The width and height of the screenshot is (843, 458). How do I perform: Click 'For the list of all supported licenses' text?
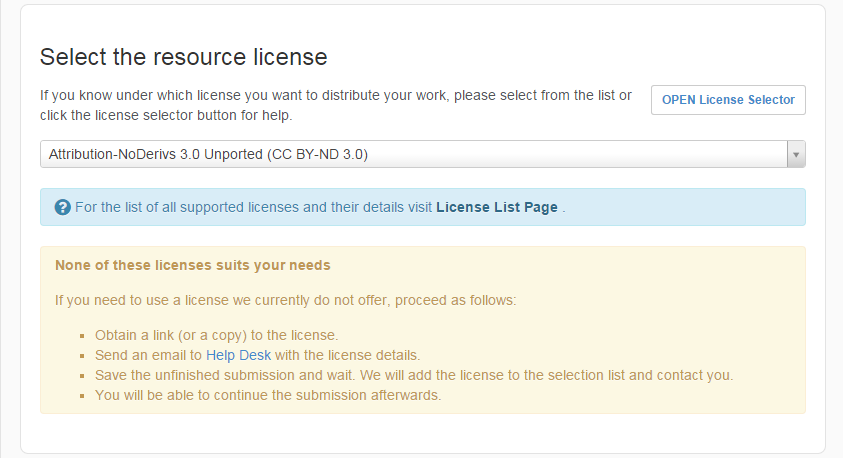point(253,208)
